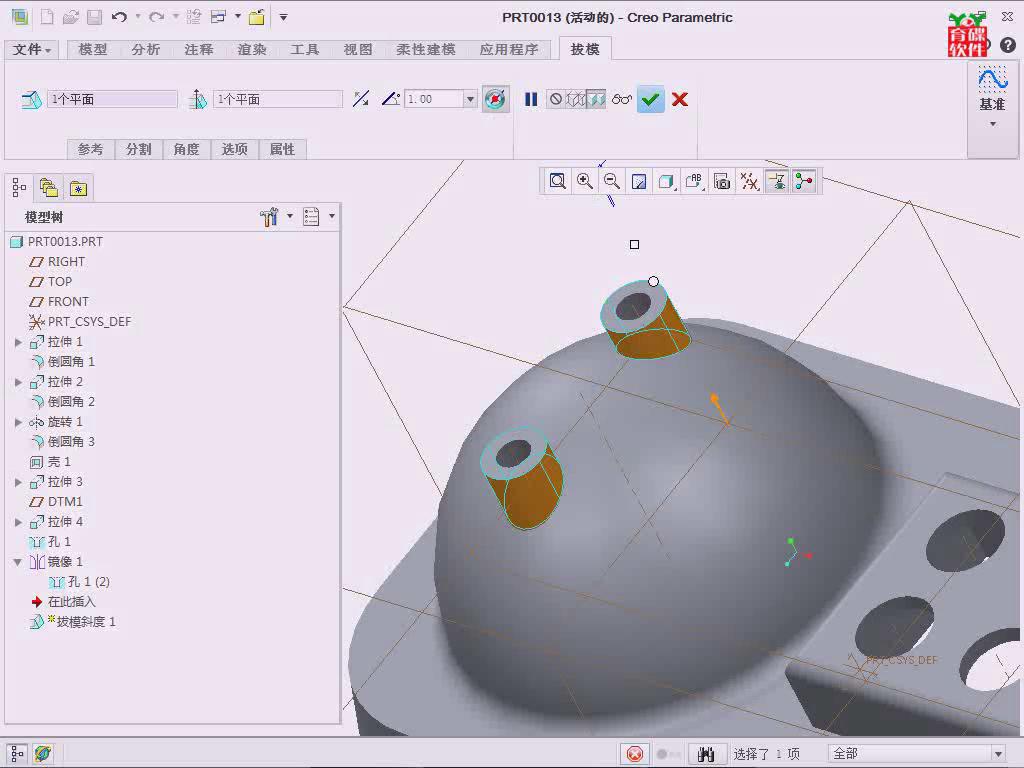
Task: Click the Open file icon
Action: (x=71, y=17)
